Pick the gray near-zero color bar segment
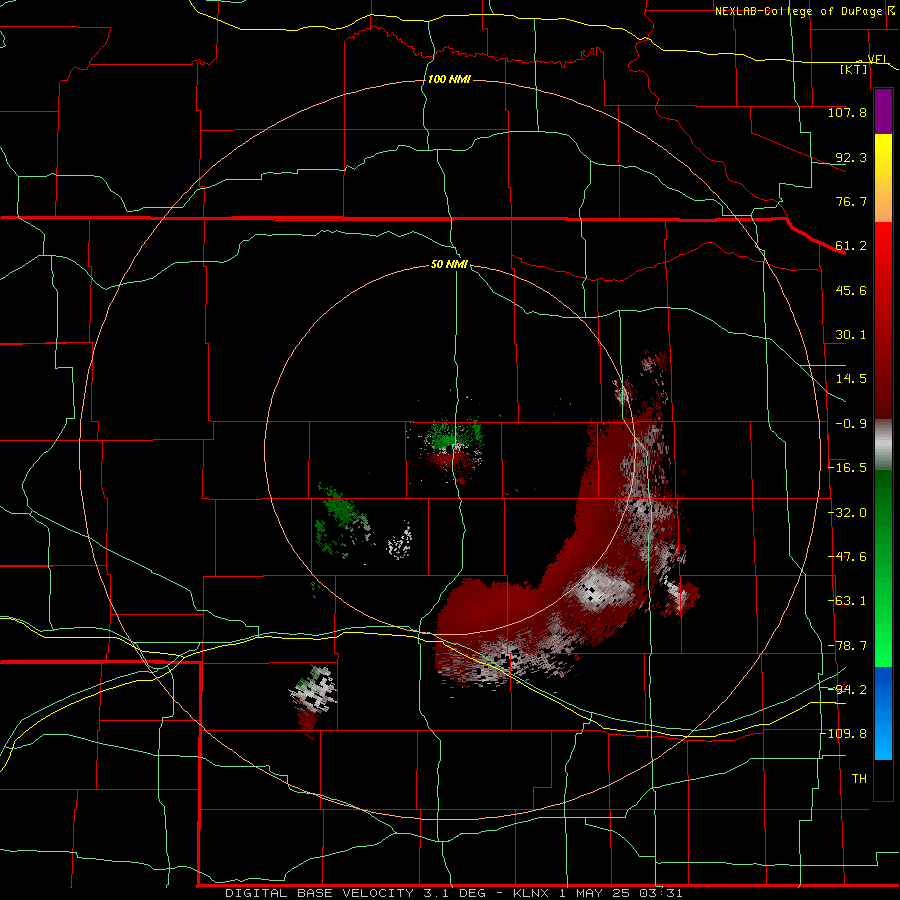The width and height of the screenshot is (900, 900). point(883,445)
